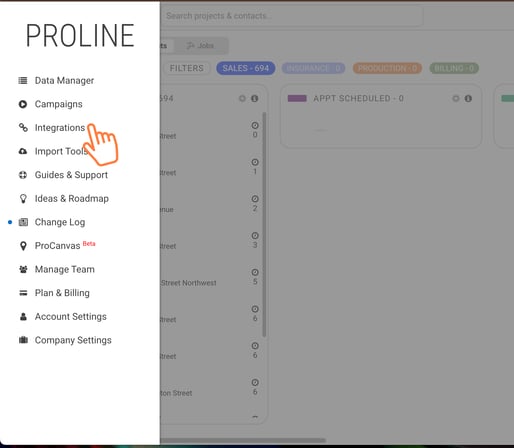Select the PRODUCTION - 0 stage pill

click(x=387, y=68)
